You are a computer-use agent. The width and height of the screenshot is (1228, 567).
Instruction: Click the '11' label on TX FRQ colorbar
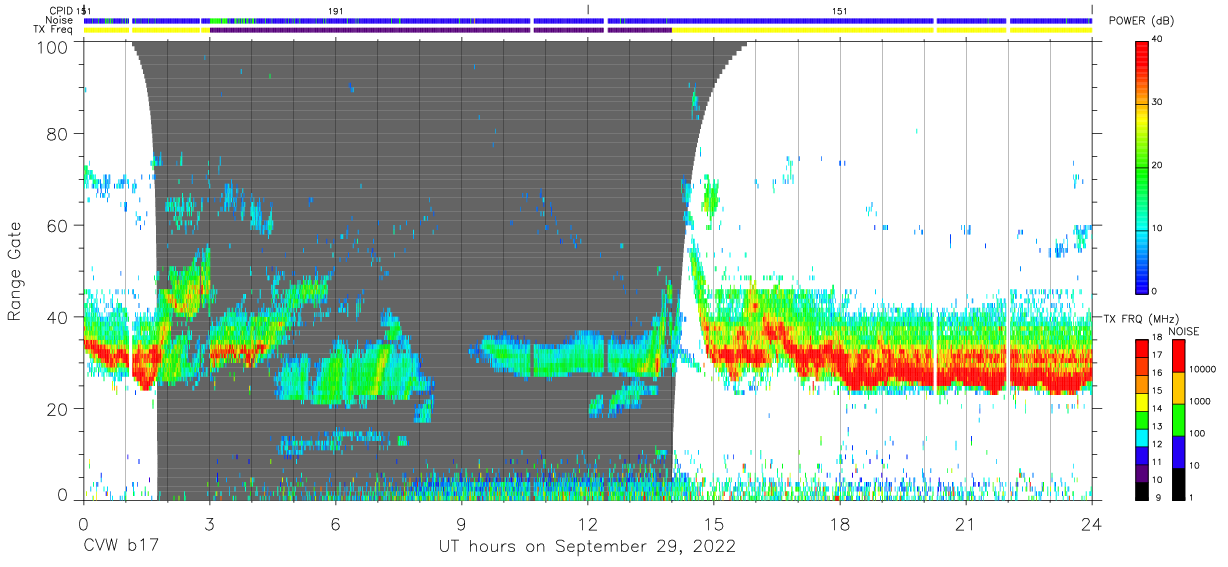1158,461
